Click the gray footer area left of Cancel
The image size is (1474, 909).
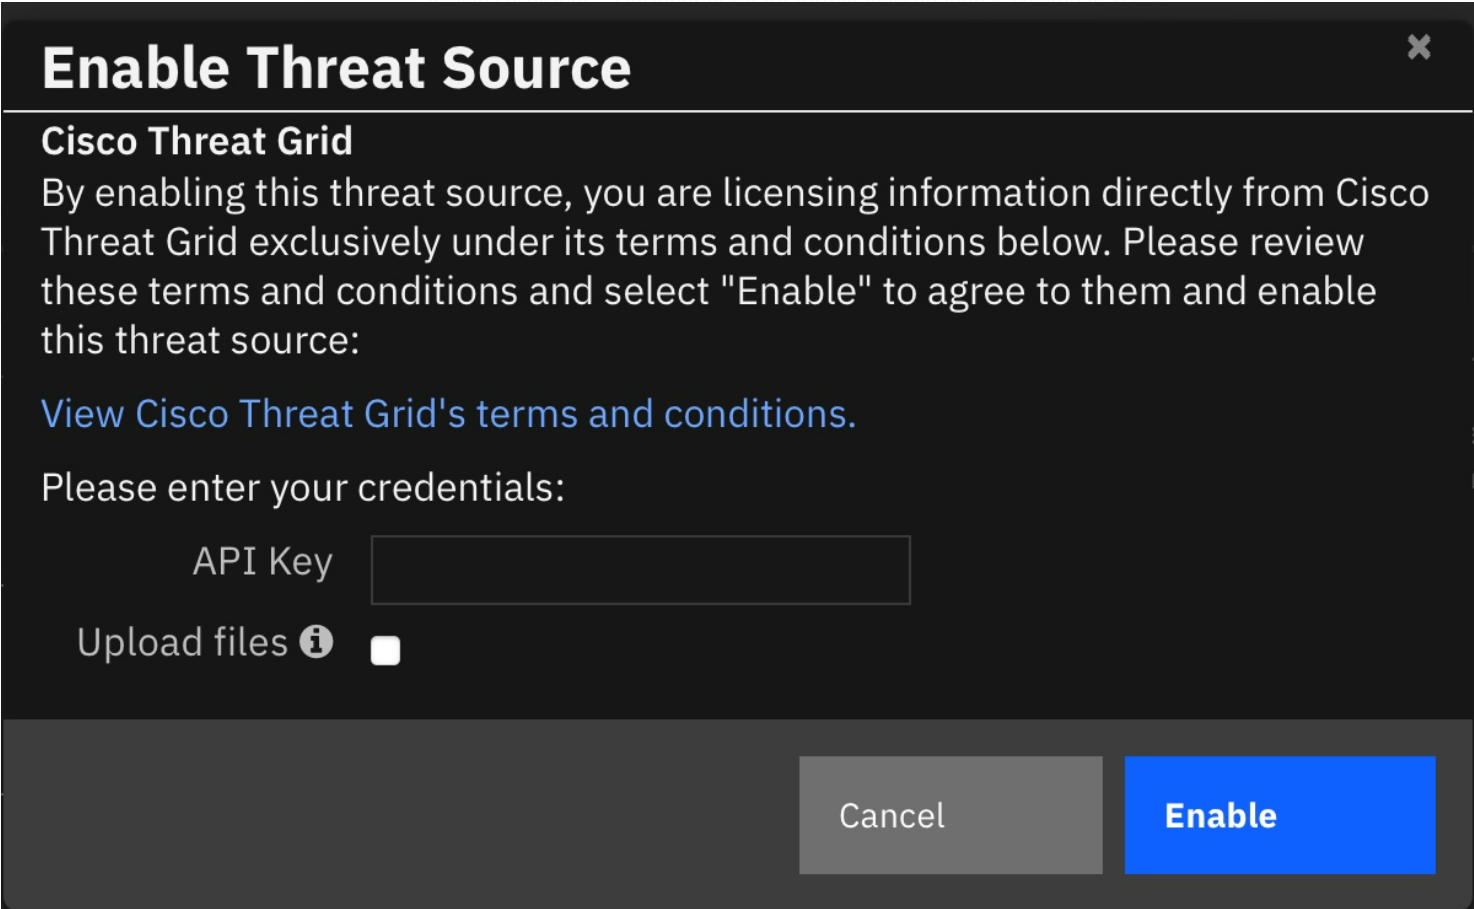click(x=400, y=815)
